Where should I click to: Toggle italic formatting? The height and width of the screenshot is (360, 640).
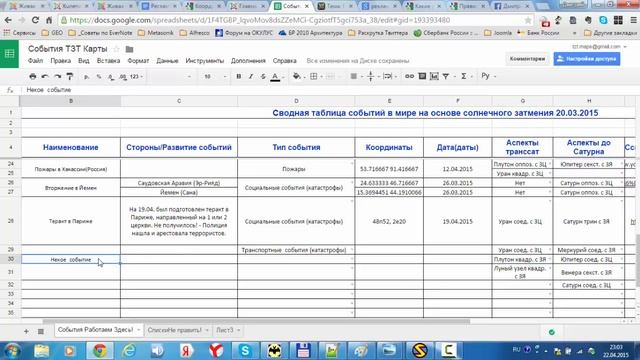pos(251,76)
